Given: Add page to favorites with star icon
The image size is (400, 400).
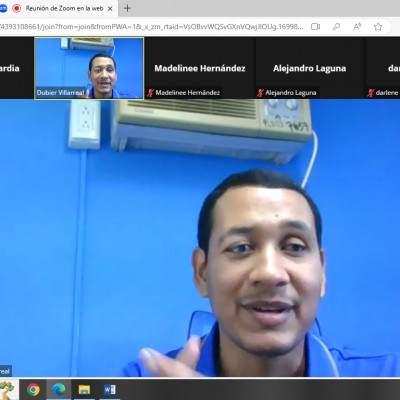Looking at the screenshot, I should coord(378,27).
